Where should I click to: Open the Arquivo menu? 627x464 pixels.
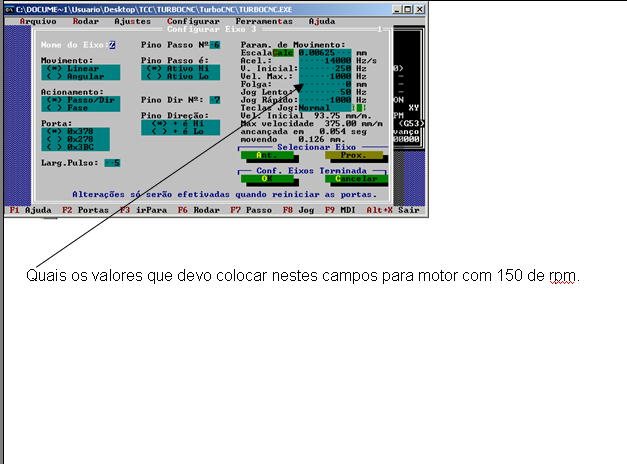pyautogui.click(x=38, y=21)
